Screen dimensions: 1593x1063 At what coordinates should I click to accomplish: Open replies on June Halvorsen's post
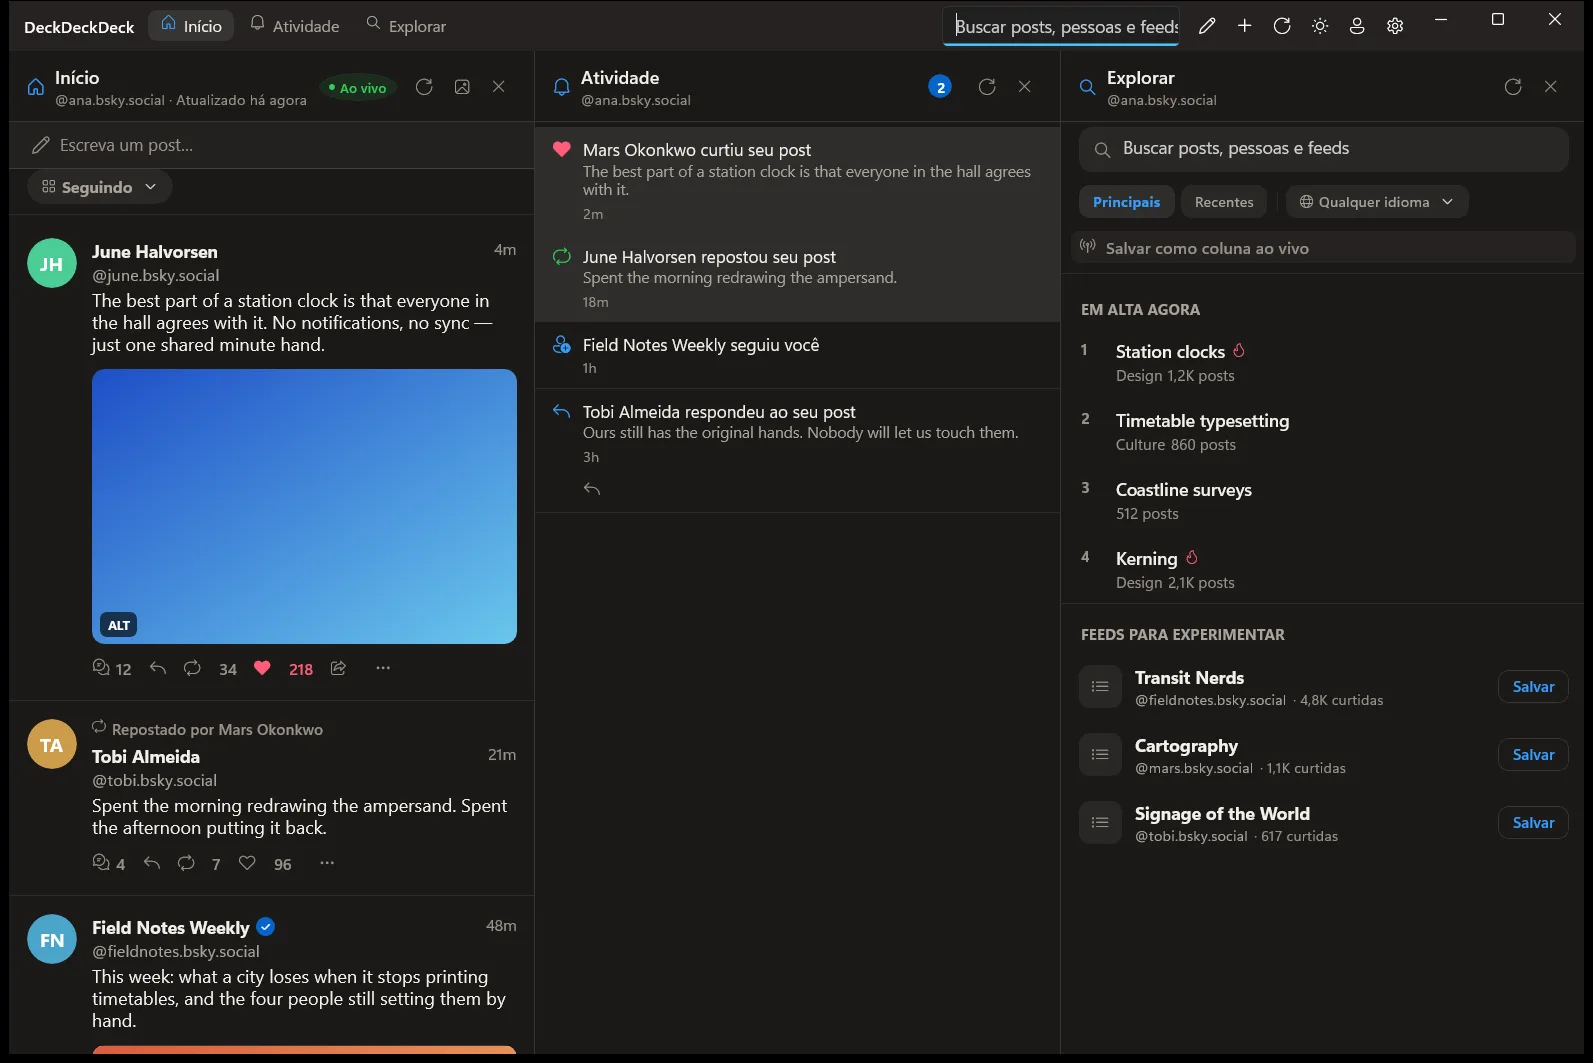[x=112, y=669]
